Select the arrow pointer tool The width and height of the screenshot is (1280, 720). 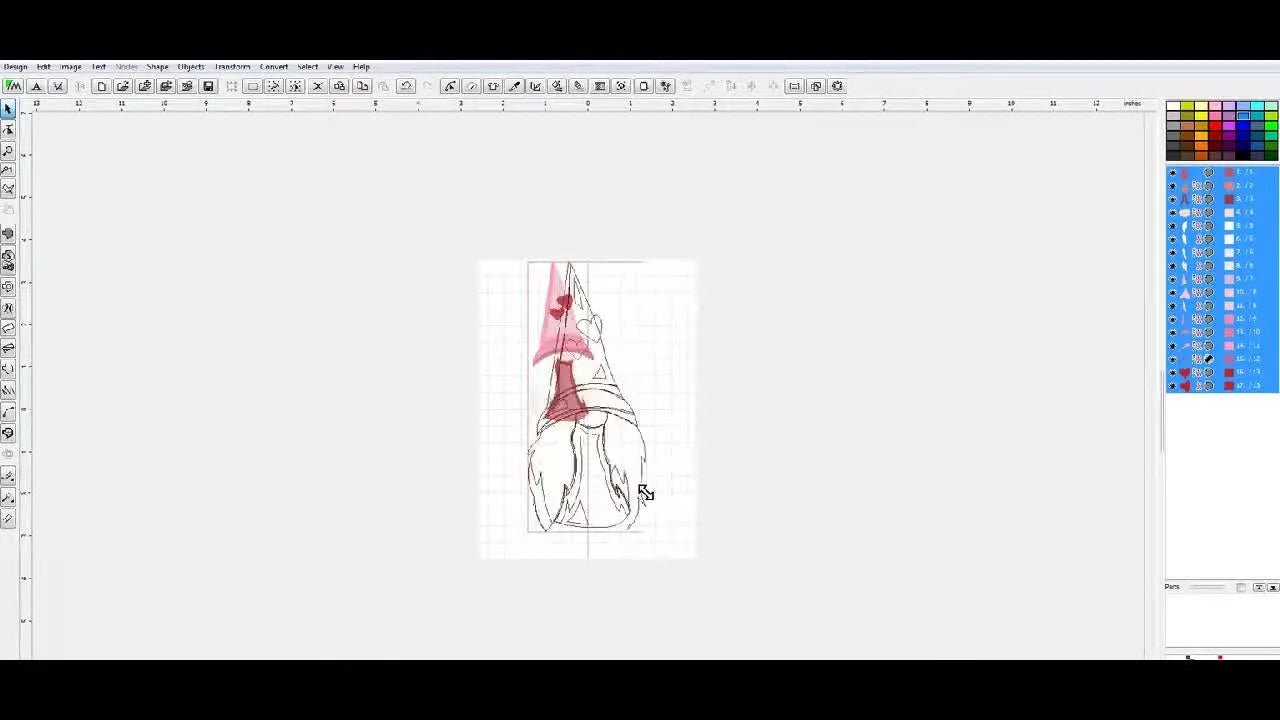pyautogui.click(x=8, y=108)
